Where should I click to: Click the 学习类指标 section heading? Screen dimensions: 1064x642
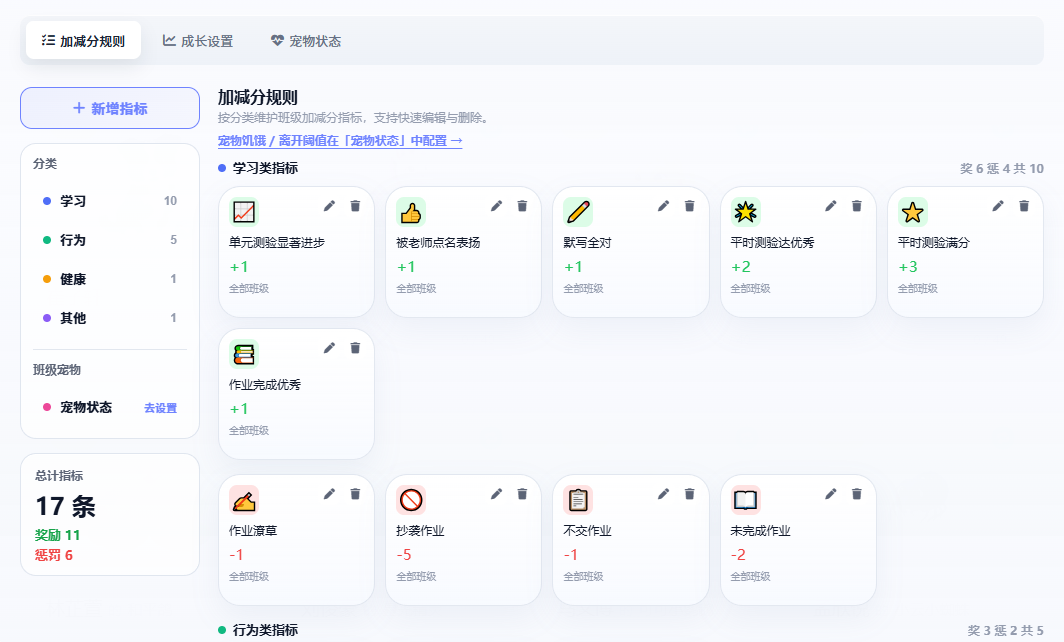click(x=265, y=168)
